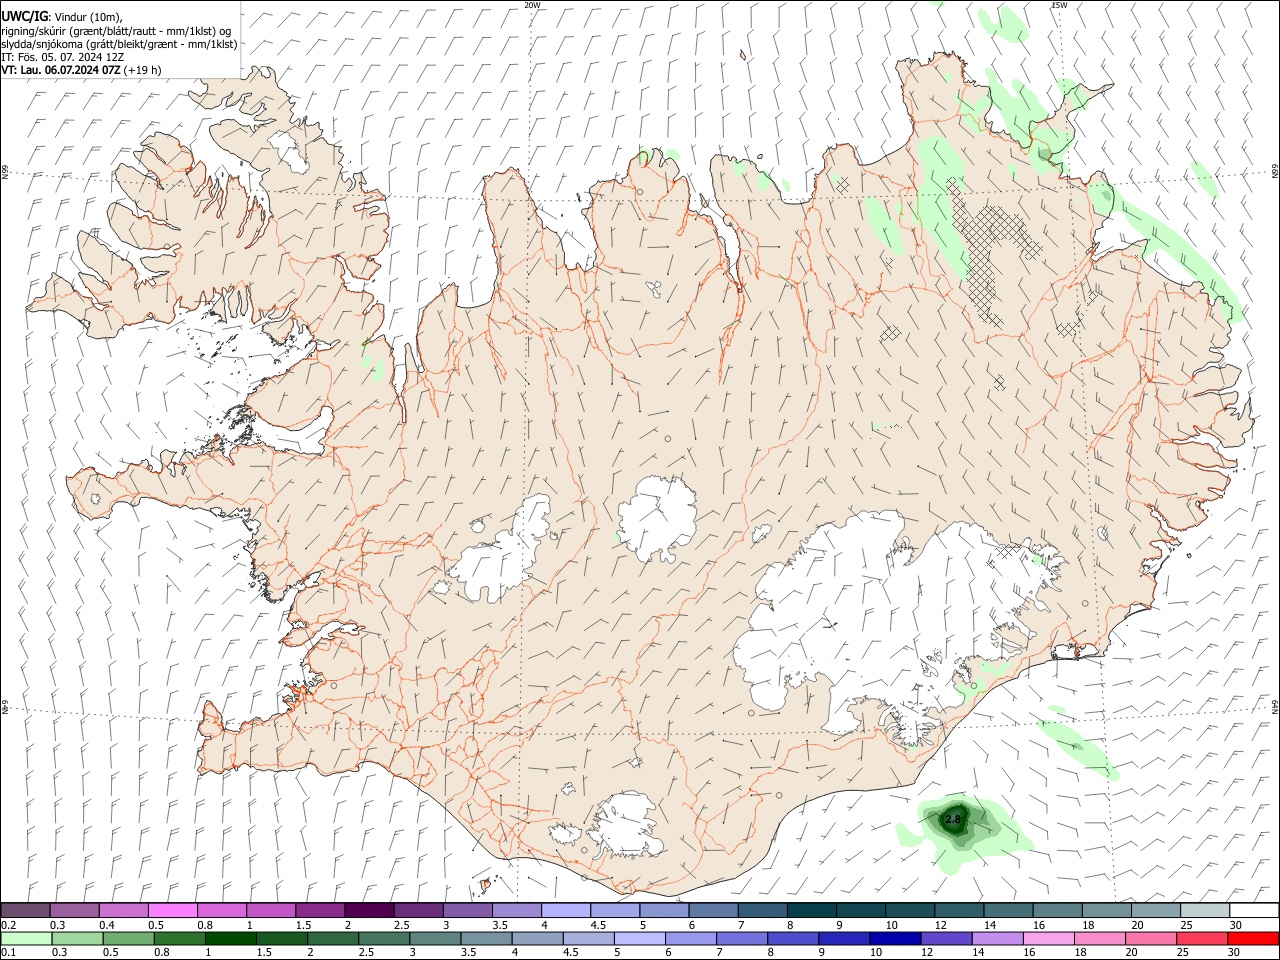The image size is (1280, 960).
Task: Click the pale lavender 4–4.5 swatch, upper scale
Action: tap(565, 910)
